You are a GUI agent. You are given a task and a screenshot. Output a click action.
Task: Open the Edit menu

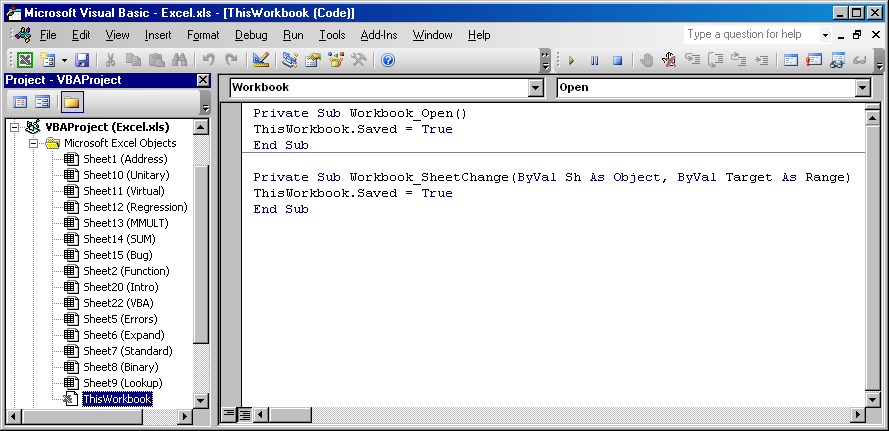(x=81, y=35)
